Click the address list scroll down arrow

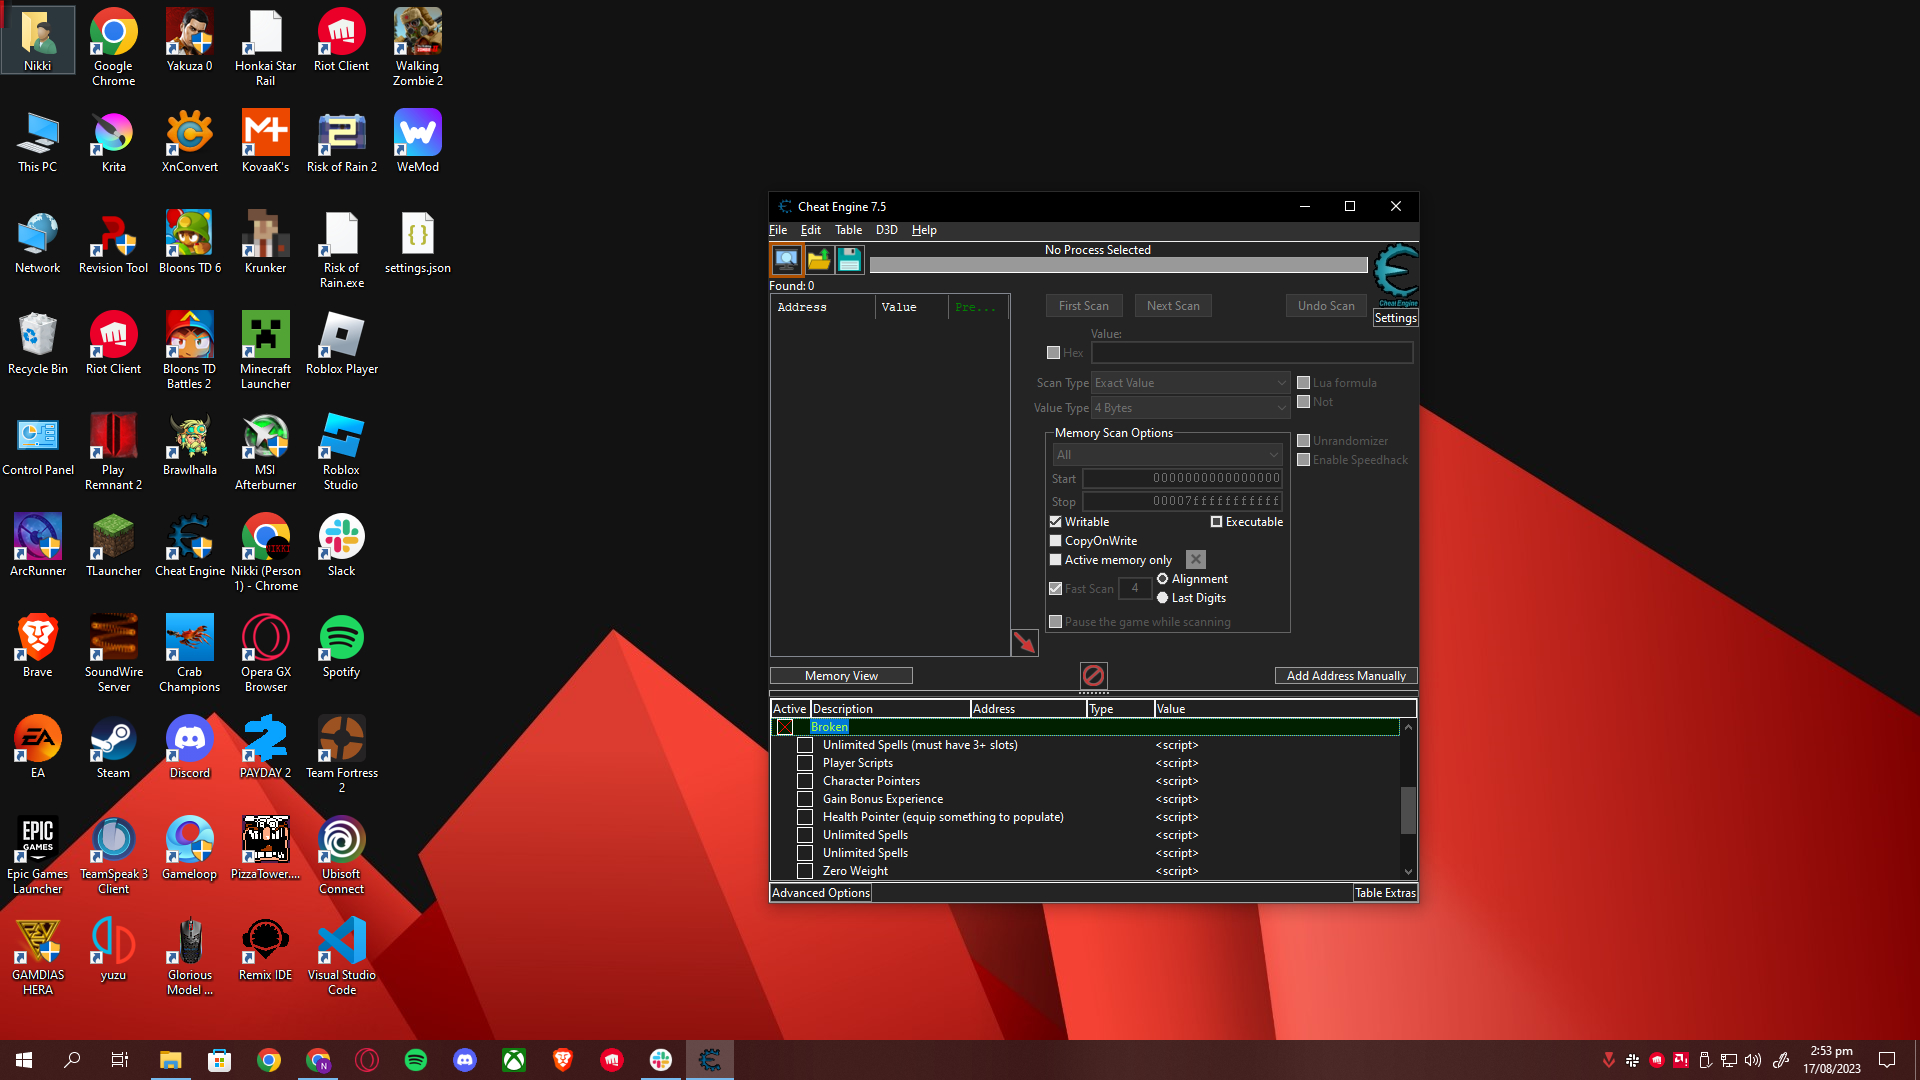[x=1408, y=872]
